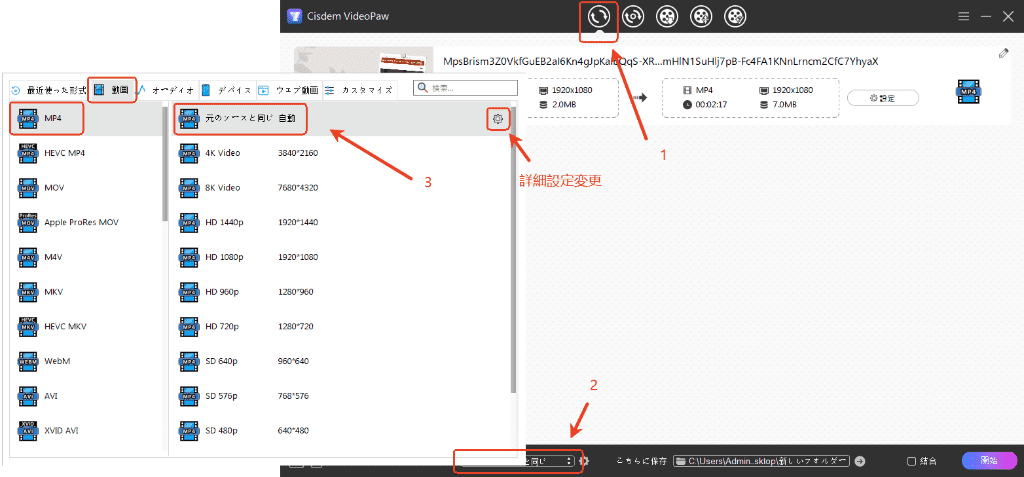Select M4V format
1024x477 pixels.
(85, 257)
